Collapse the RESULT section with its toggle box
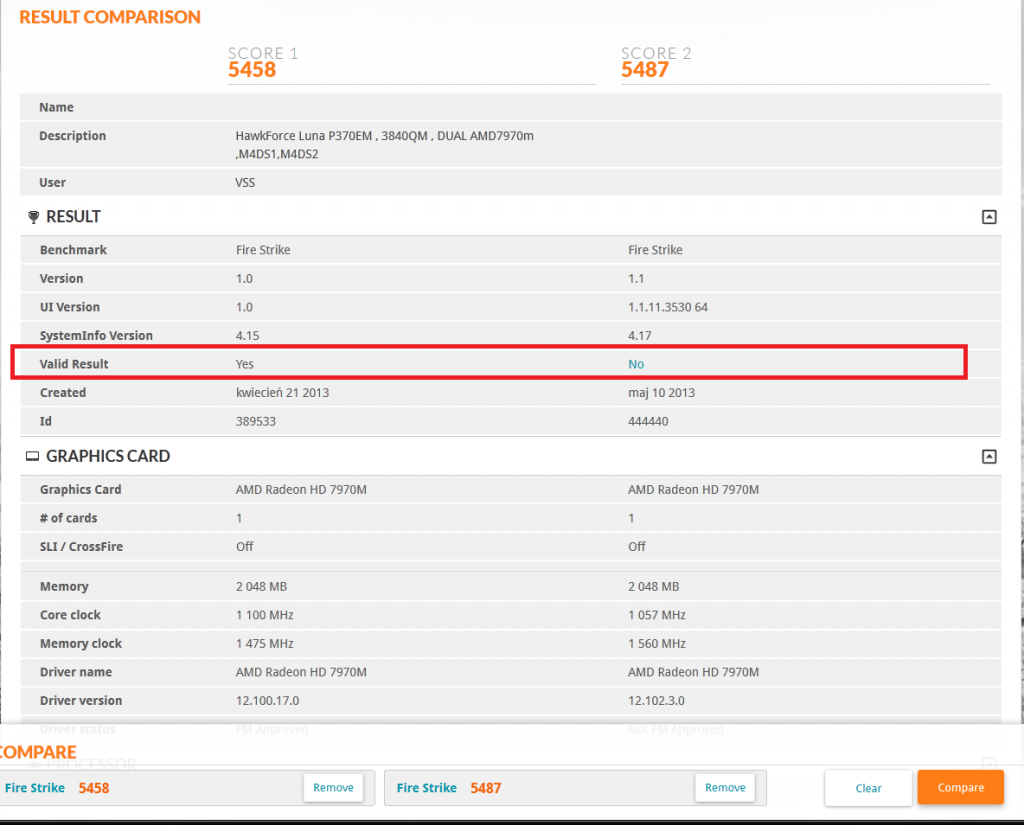The width and height of the screenshot is (1024, 825). (989, 217)
